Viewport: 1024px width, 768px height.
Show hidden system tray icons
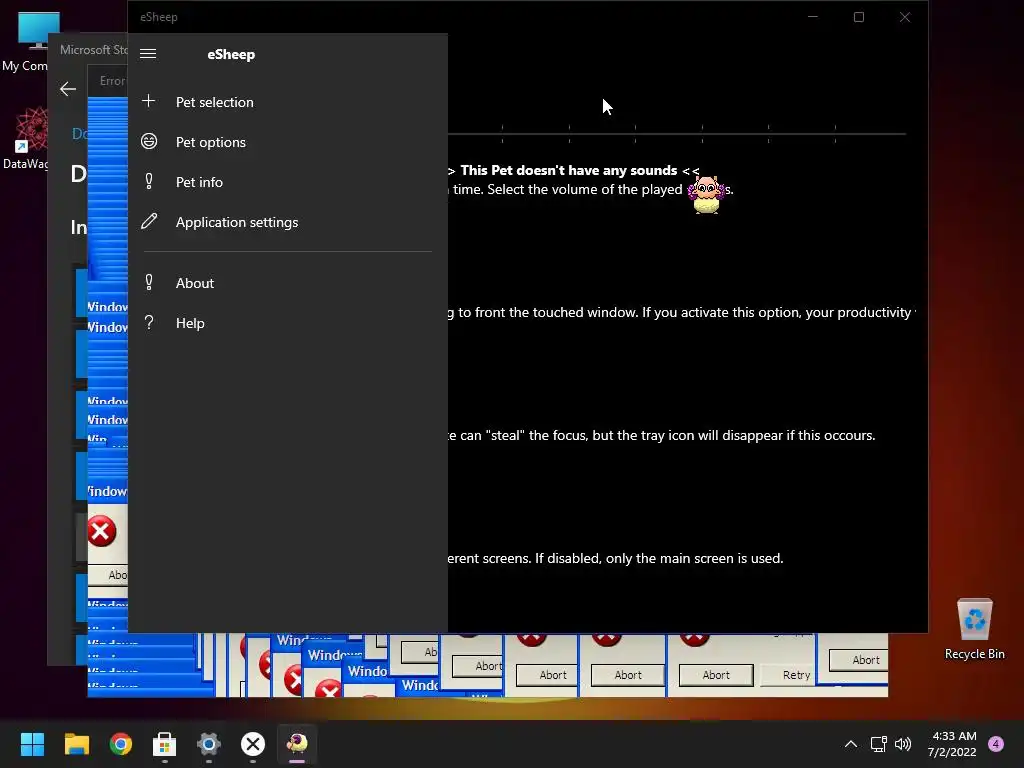click(x=851, y=744)
